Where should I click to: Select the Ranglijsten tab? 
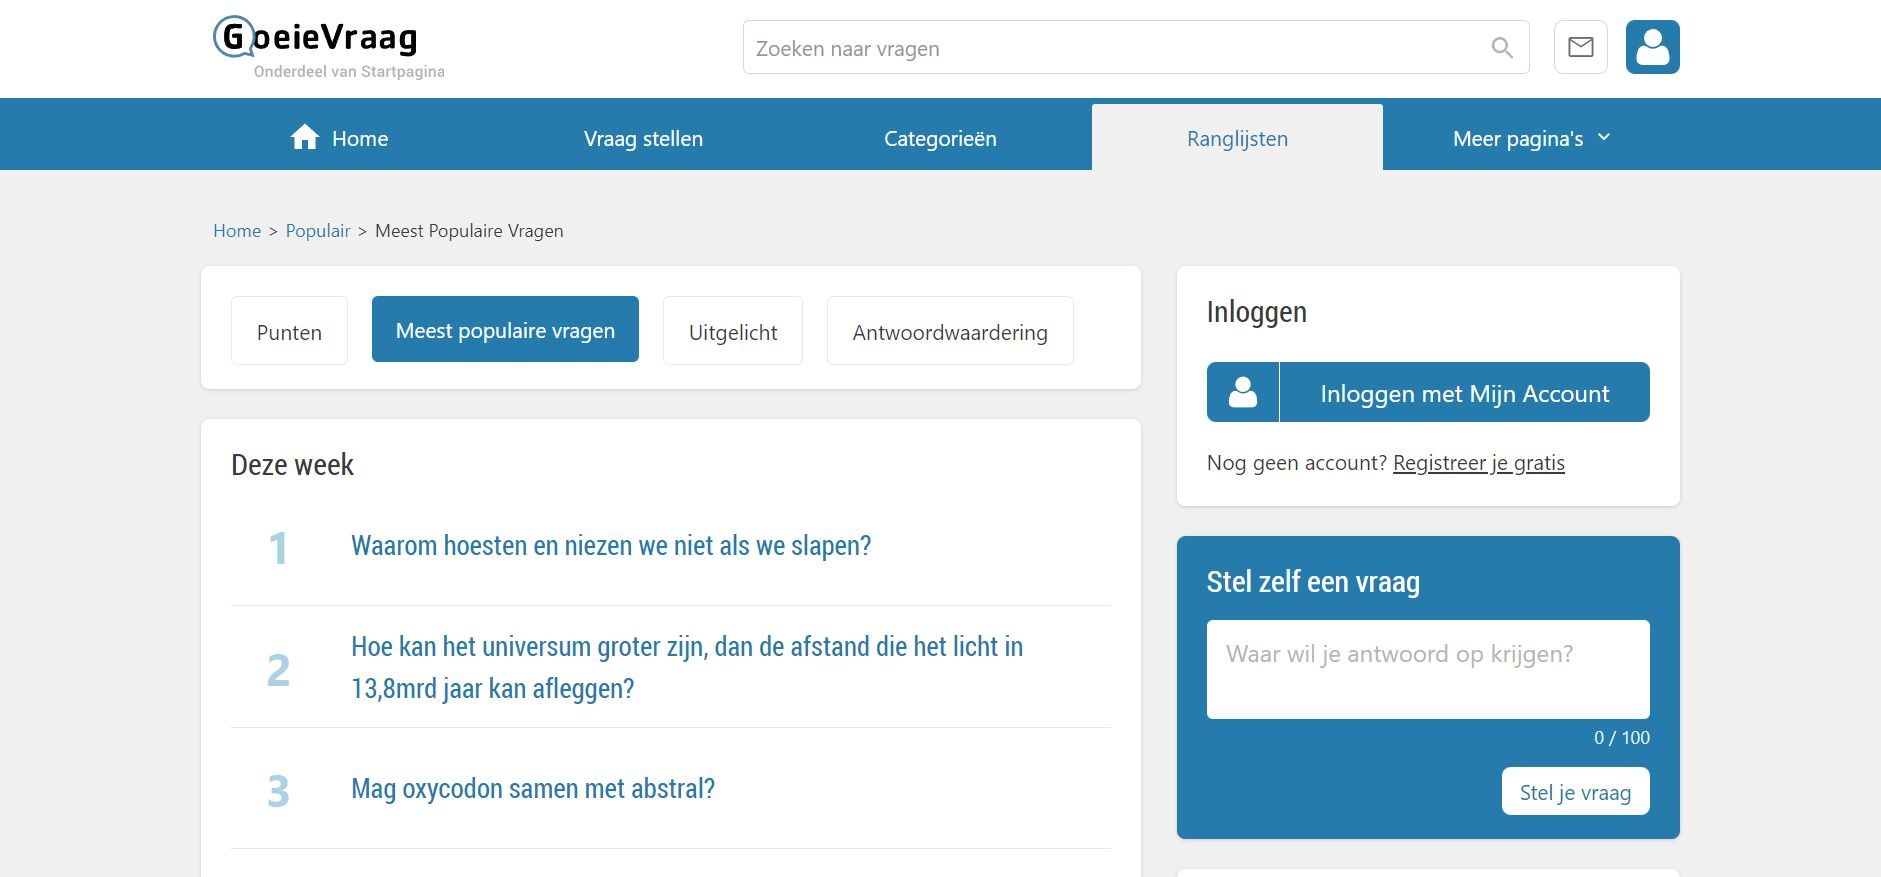1237,139
